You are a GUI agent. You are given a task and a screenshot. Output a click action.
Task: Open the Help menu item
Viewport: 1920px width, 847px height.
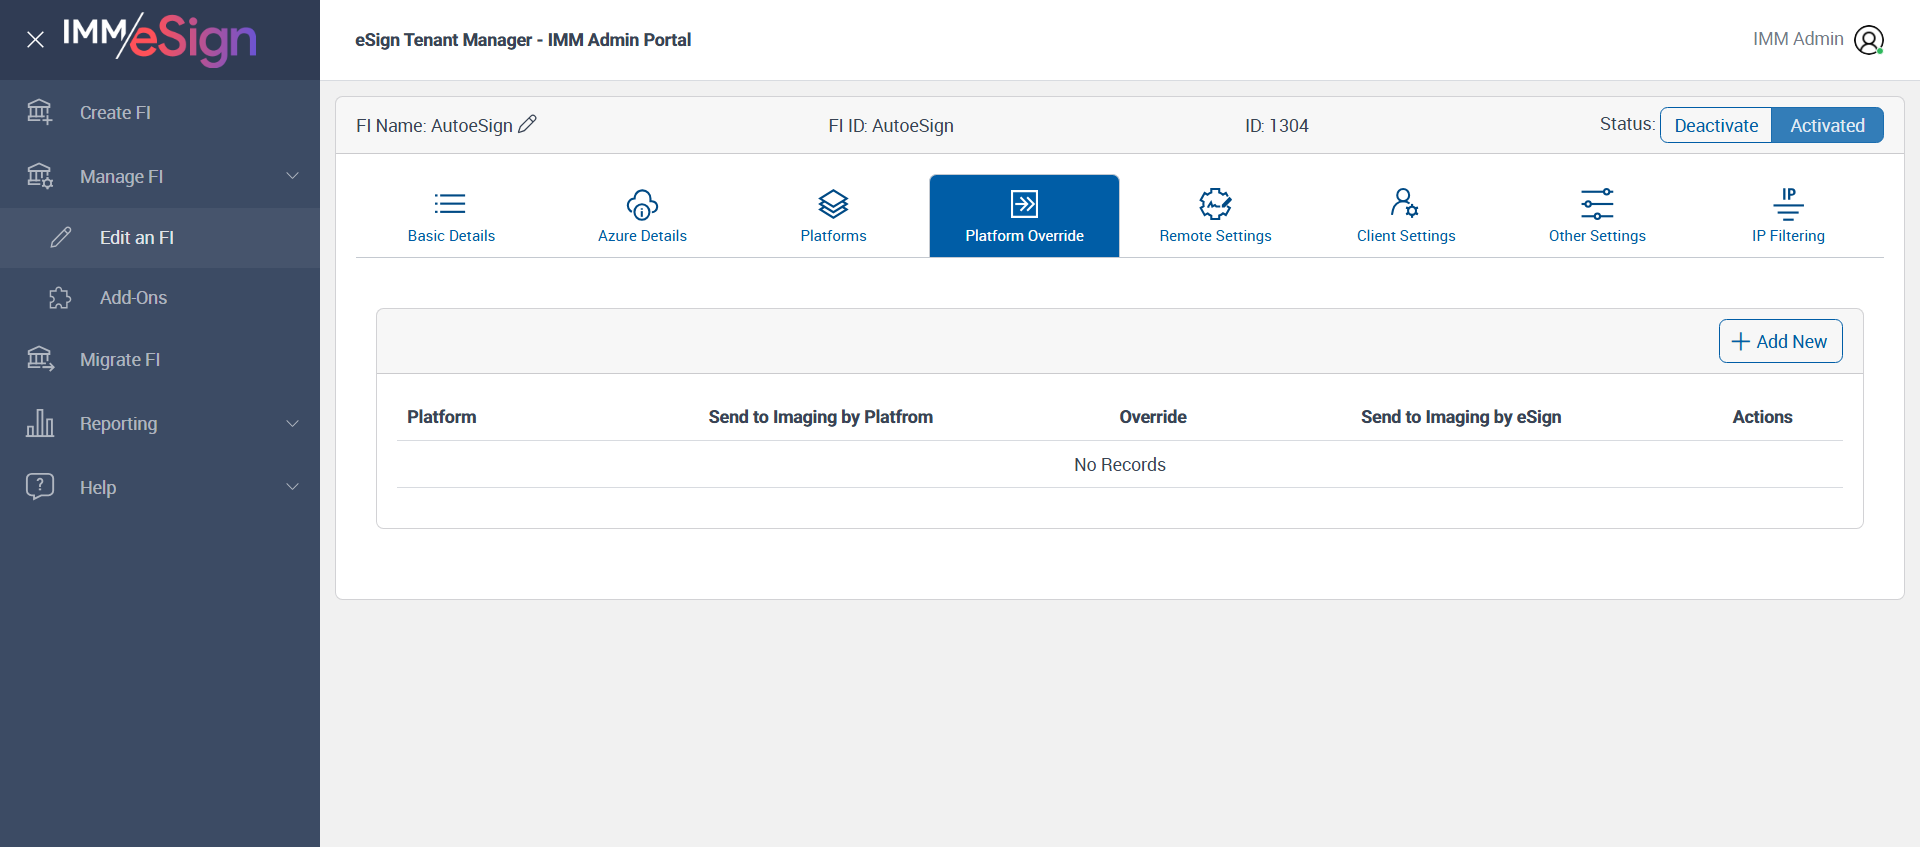[160, 487]
